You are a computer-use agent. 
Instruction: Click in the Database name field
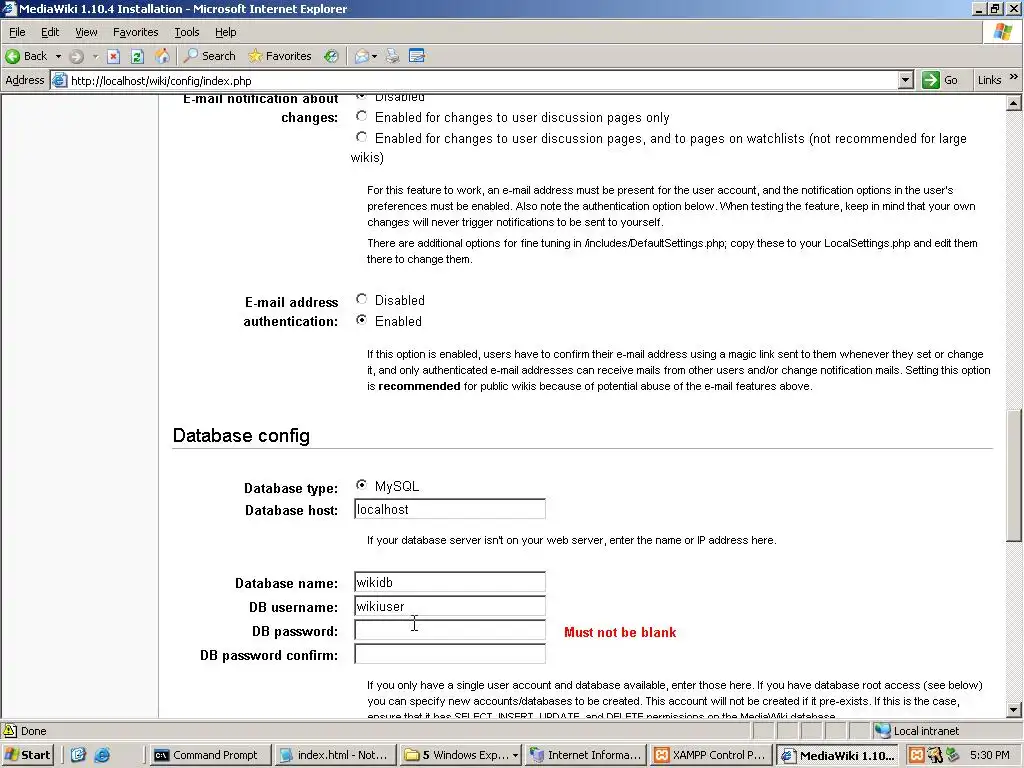tap(450, 583)
